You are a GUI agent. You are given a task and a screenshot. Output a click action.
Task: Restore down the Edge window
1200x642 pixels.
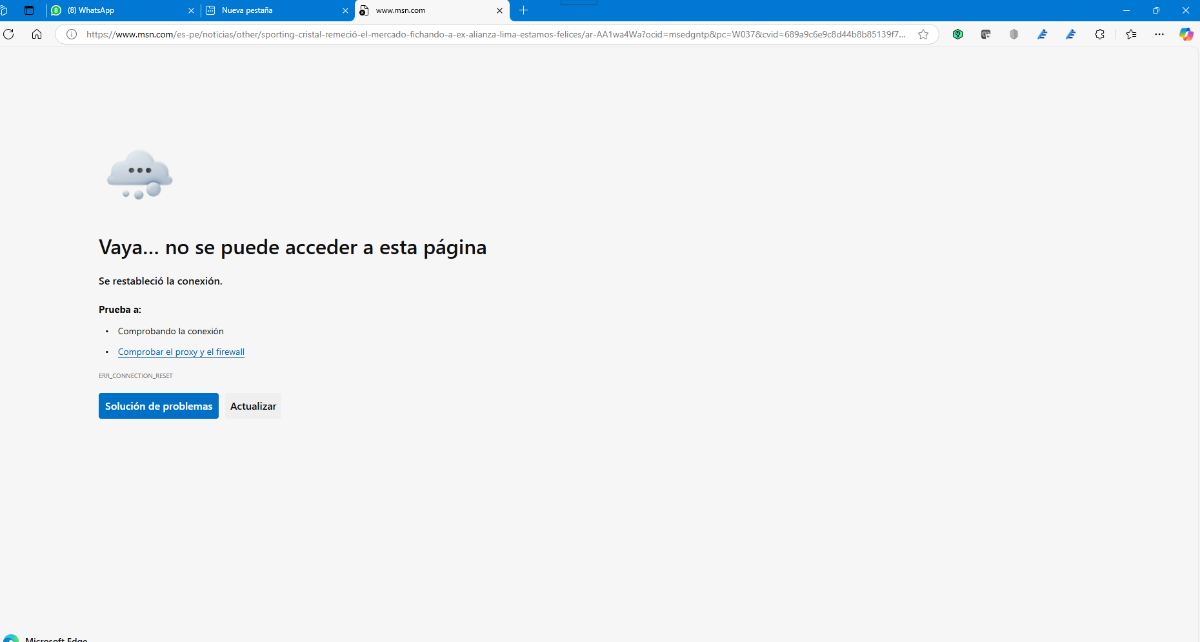pyautogui.click(x=1156, y=10)
